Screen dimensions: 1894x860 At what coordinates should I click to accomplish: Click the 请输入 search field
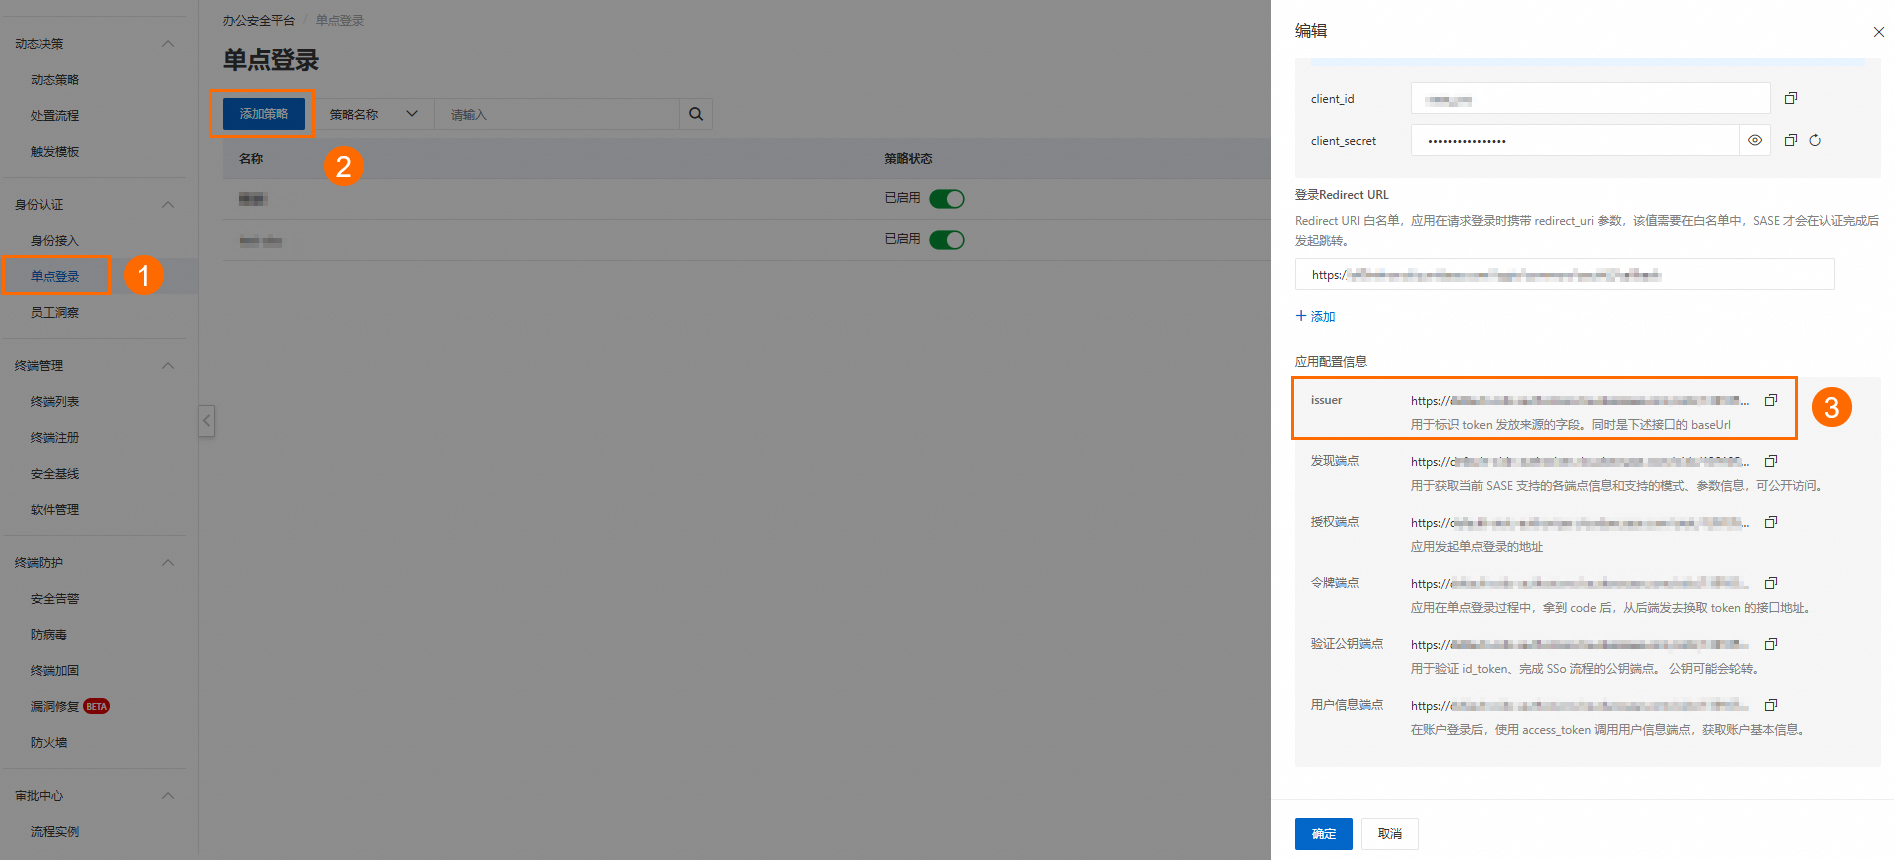tap(557, 114)
